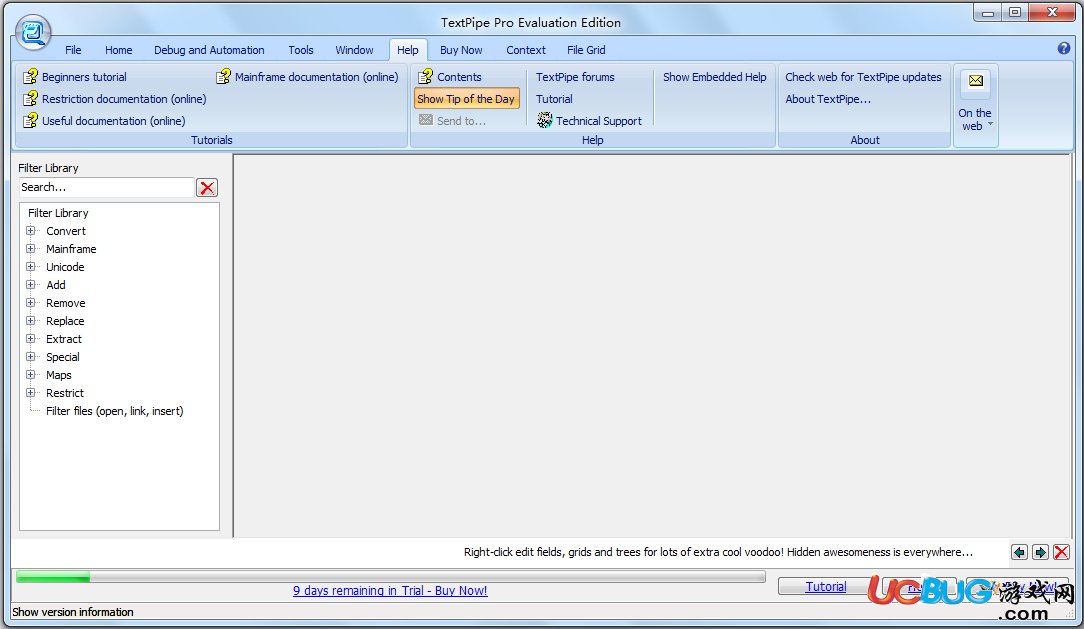Image resolution: width=1084 pixels, height=629 pixels.
Task: Open the Beginners tutorial
Action: (x=75, y=77)
